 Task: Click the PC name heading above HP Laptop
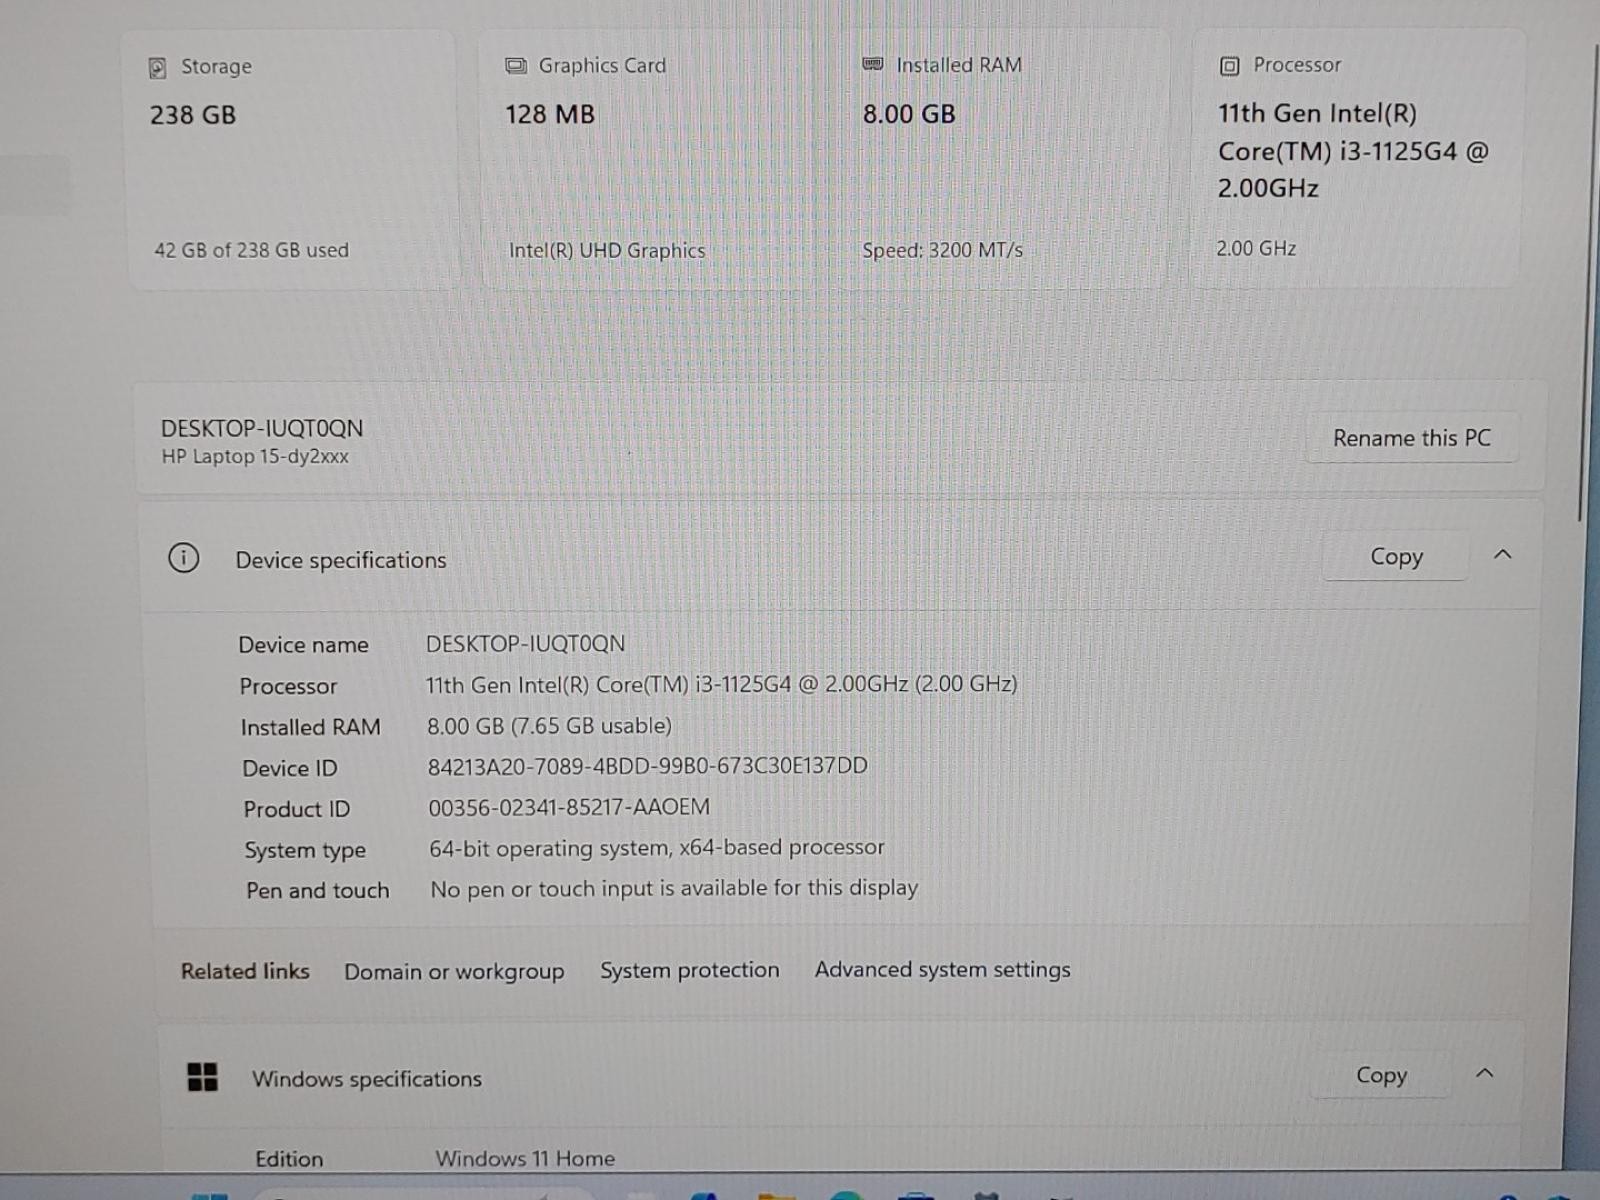coord(262,428)
